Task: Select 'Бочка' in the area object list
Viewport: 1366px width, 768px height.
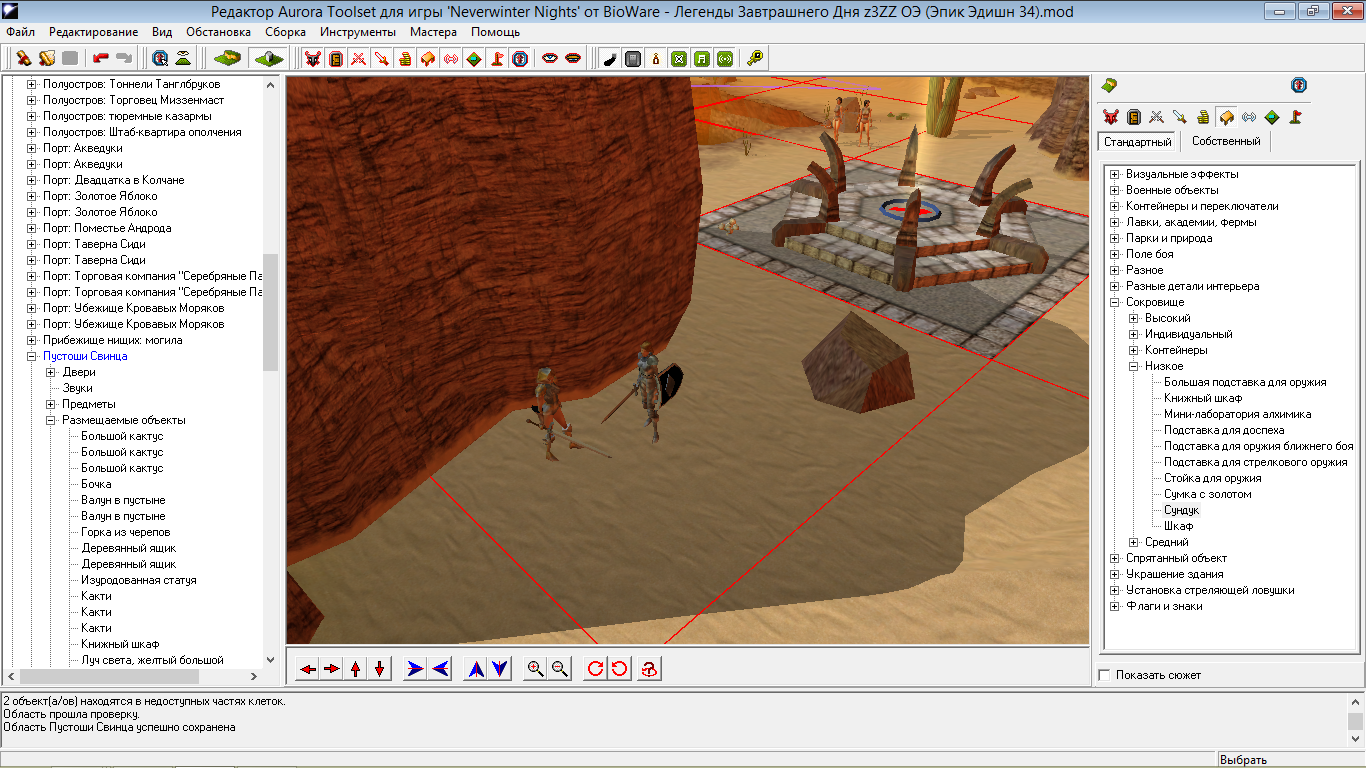Action: pos(97,484)
